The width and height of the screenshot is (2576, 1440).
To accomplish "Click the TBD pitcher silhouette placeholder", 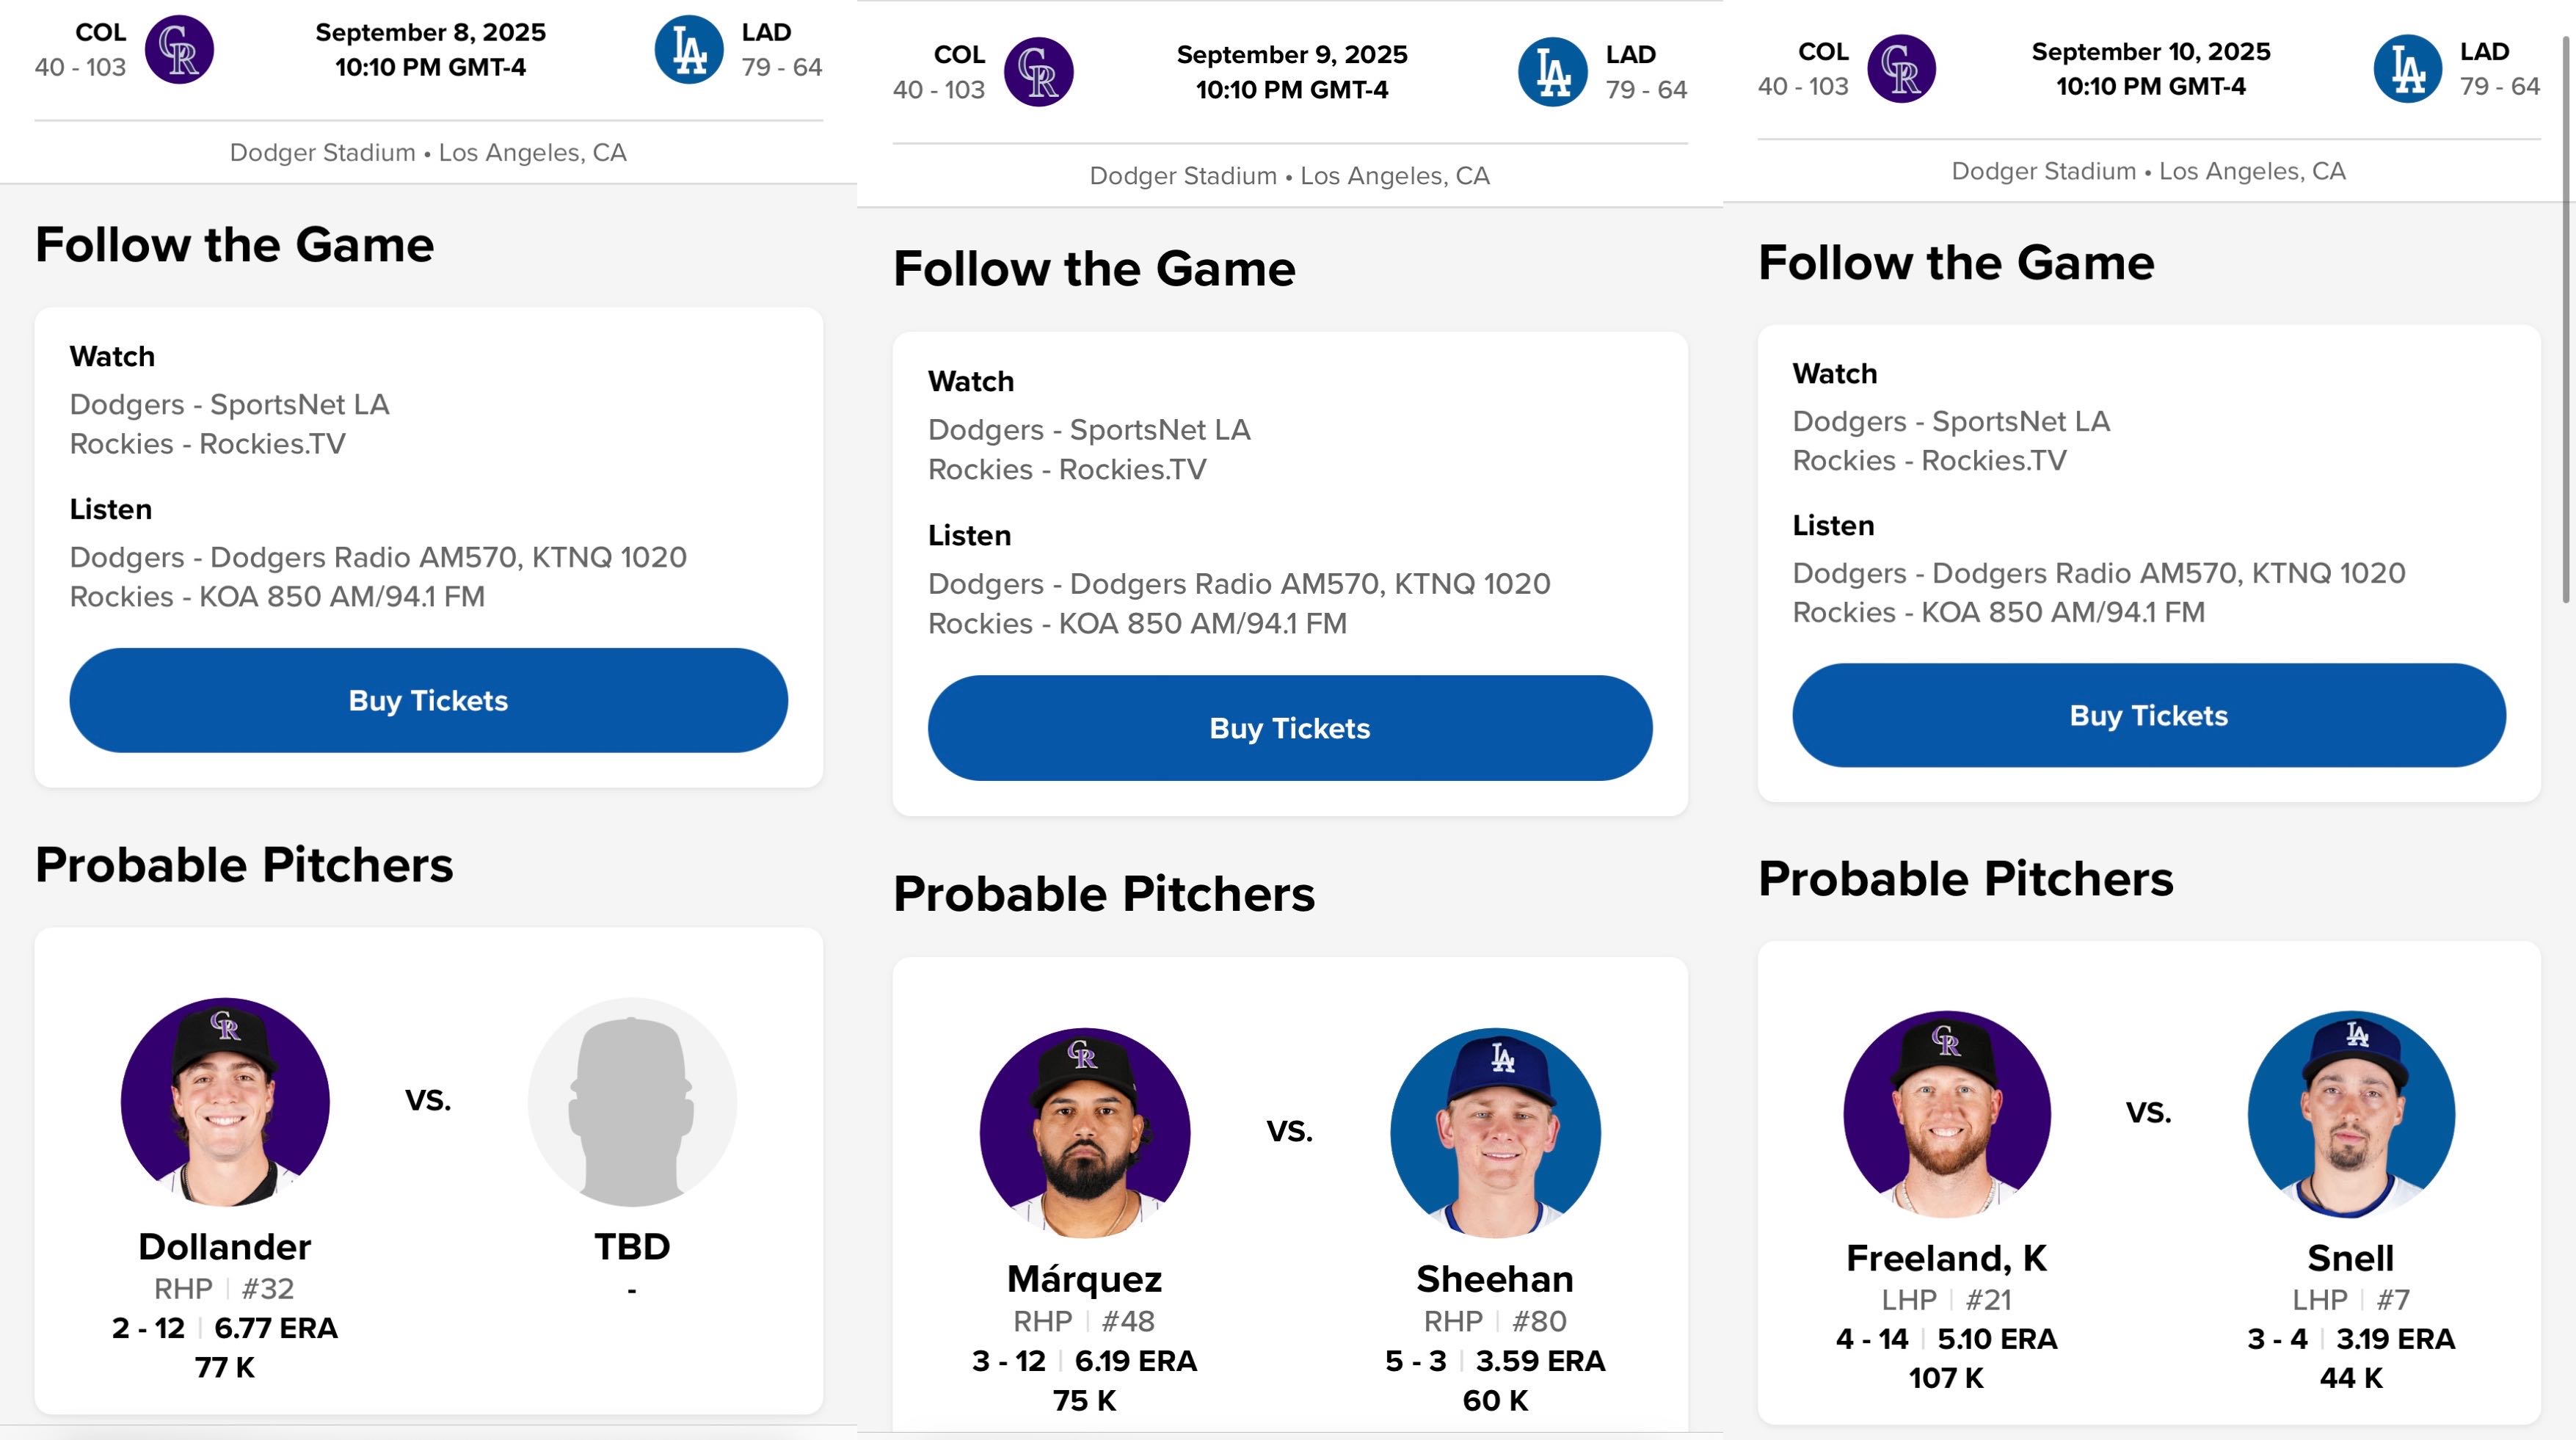I will [x=632, y=1101].
